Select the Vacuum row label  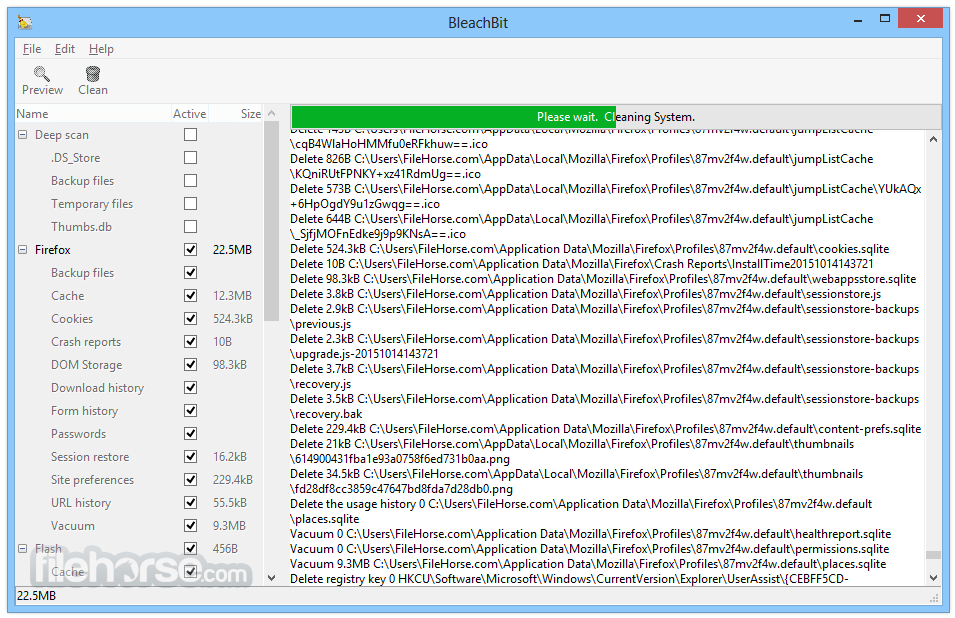coord(72,525)
